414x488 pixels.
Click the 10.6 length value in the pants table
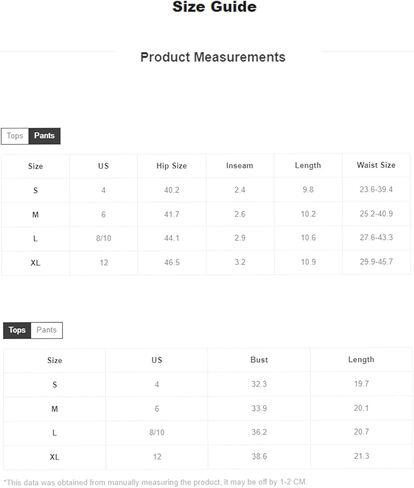point(308,238)
